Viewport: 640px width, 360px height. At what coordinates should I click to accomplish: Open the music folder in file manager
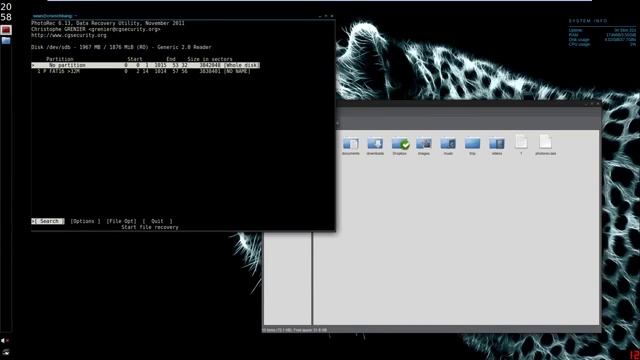point(448,144)
